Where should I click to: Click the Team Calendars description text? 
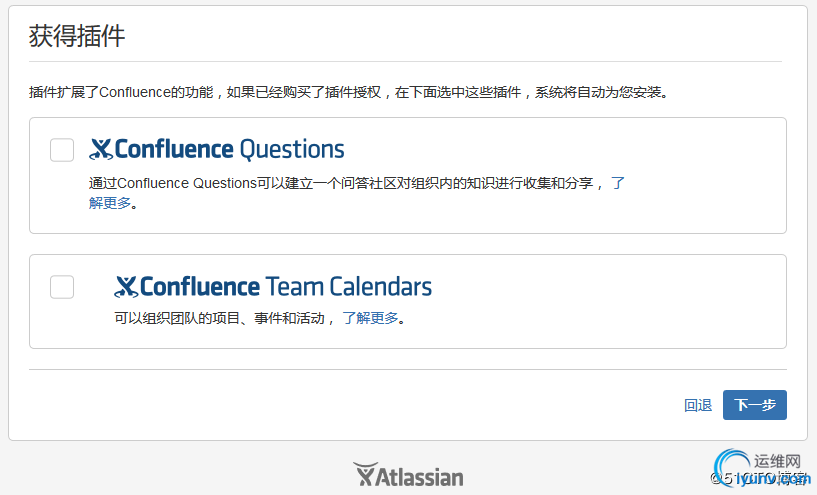225,318
